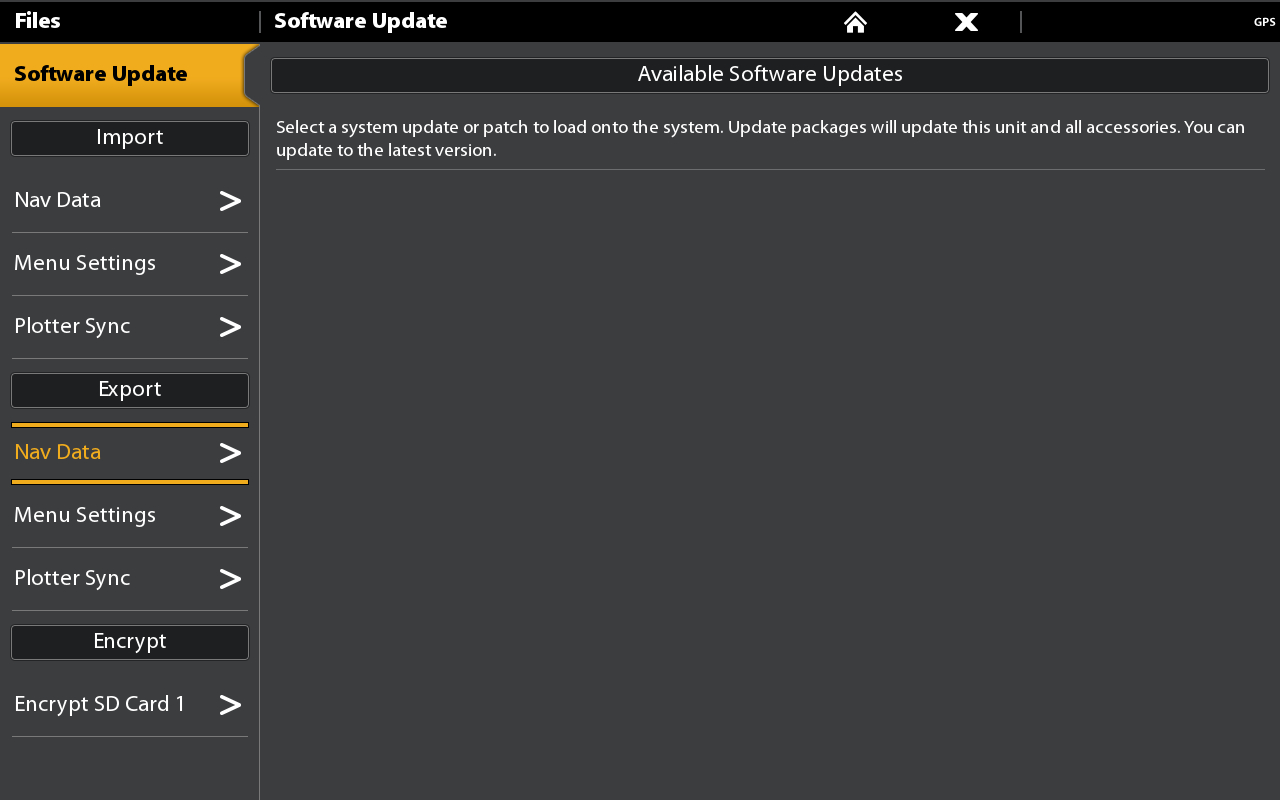This screenshot has height=800, width=1280.
Task: Choose Encrypt SD Card 1
Action: (130, 705)
